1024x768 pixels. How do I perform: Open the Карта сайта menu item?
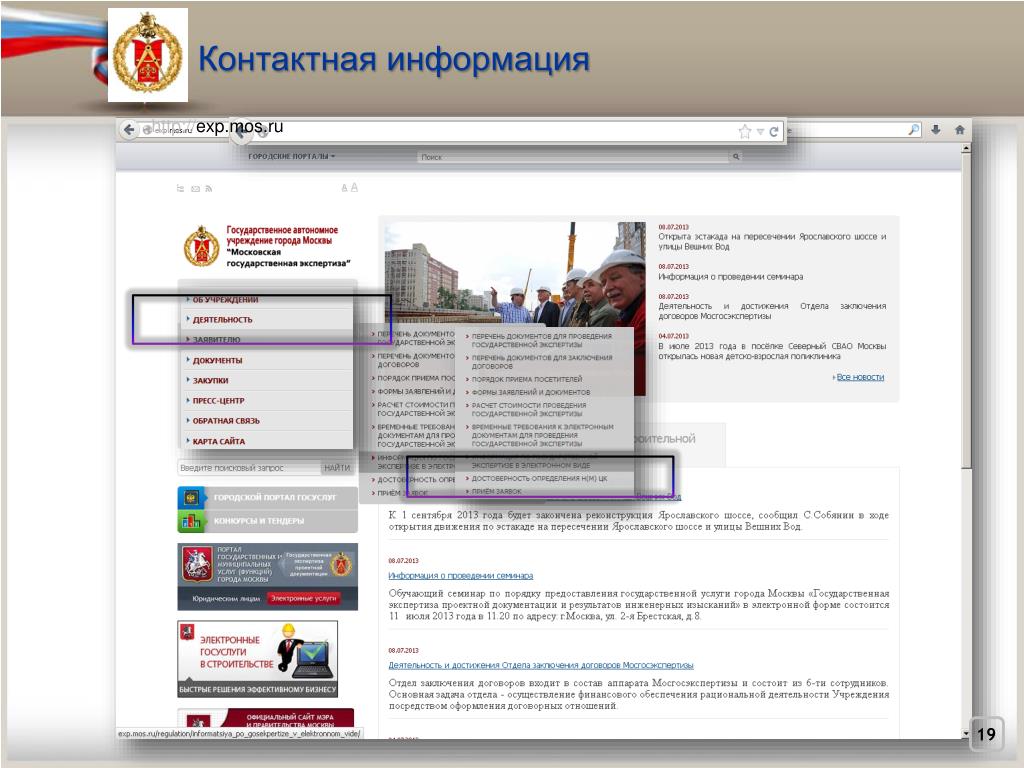pos(218,441)
